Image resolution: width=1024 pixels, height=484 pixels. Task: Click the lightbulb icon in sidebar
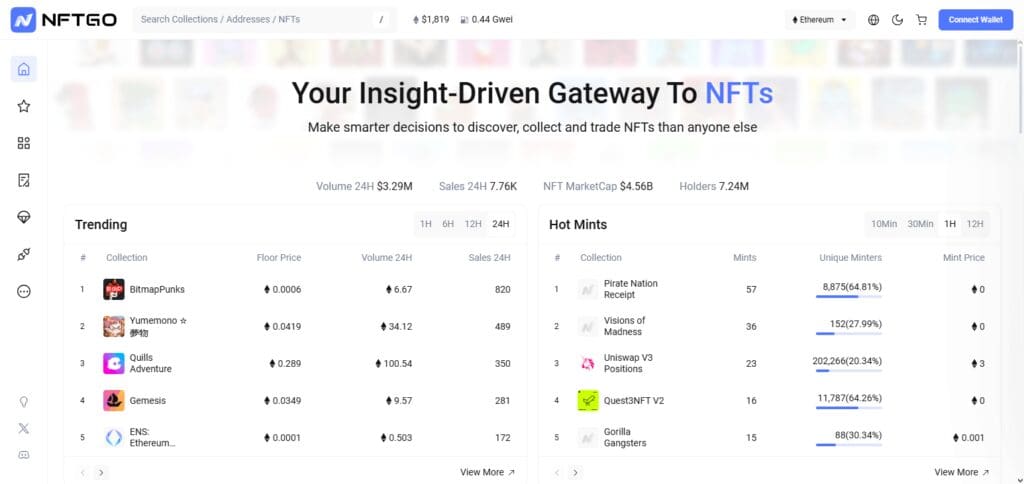24,402
